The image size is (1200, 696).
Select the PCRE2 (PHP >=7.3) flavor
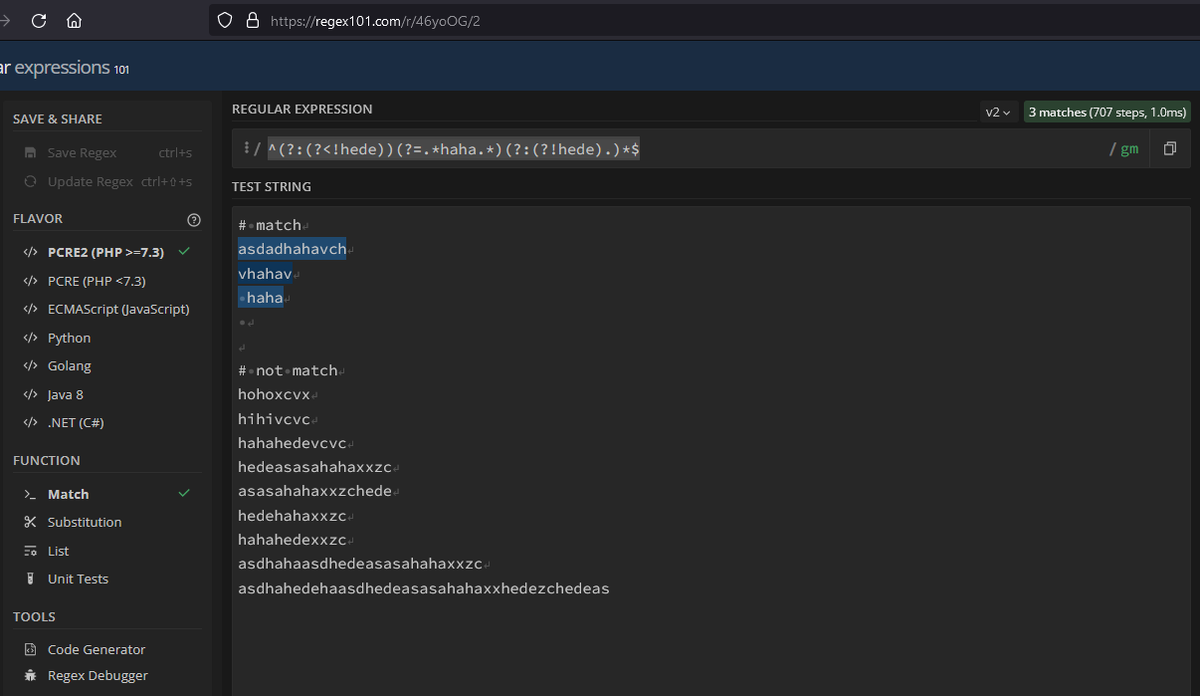pyautogui.click(x=107, y=252)
